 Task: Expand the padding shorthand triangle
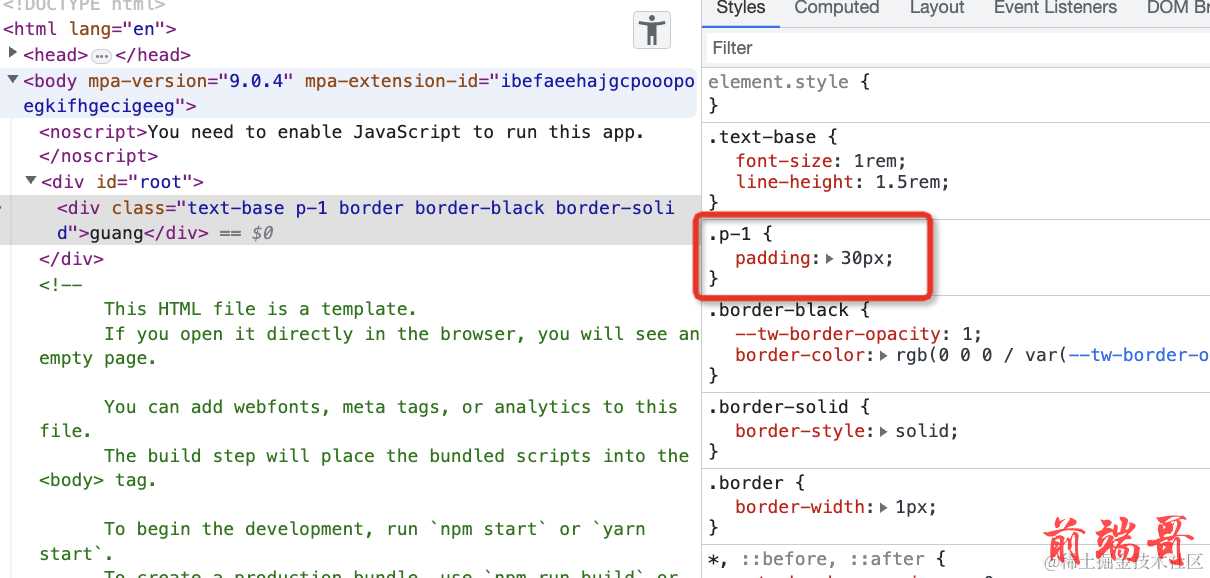829,259
